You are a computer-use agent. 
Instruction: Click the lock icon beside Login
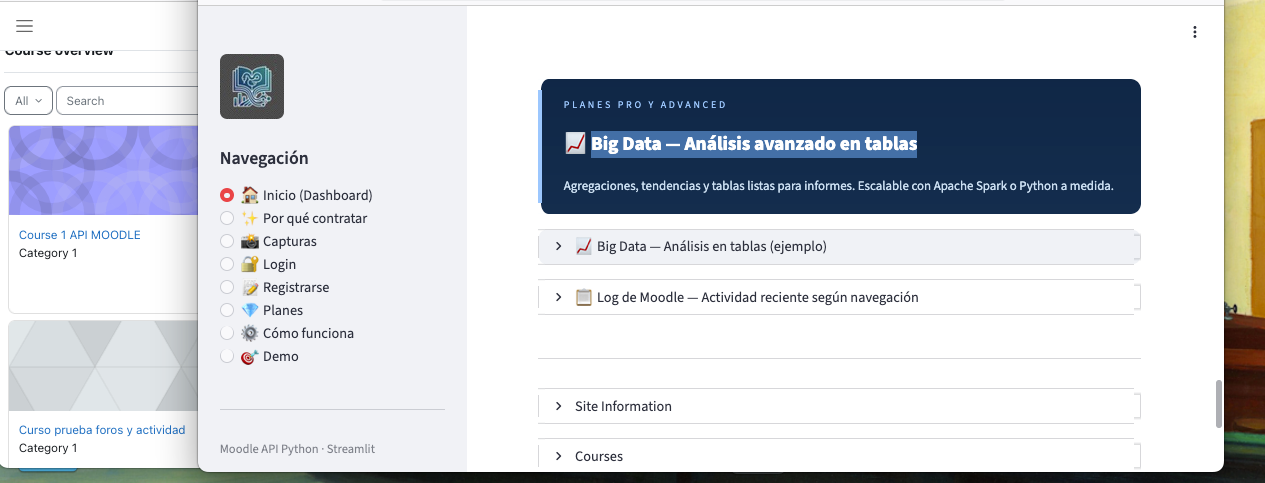[250, 264]
